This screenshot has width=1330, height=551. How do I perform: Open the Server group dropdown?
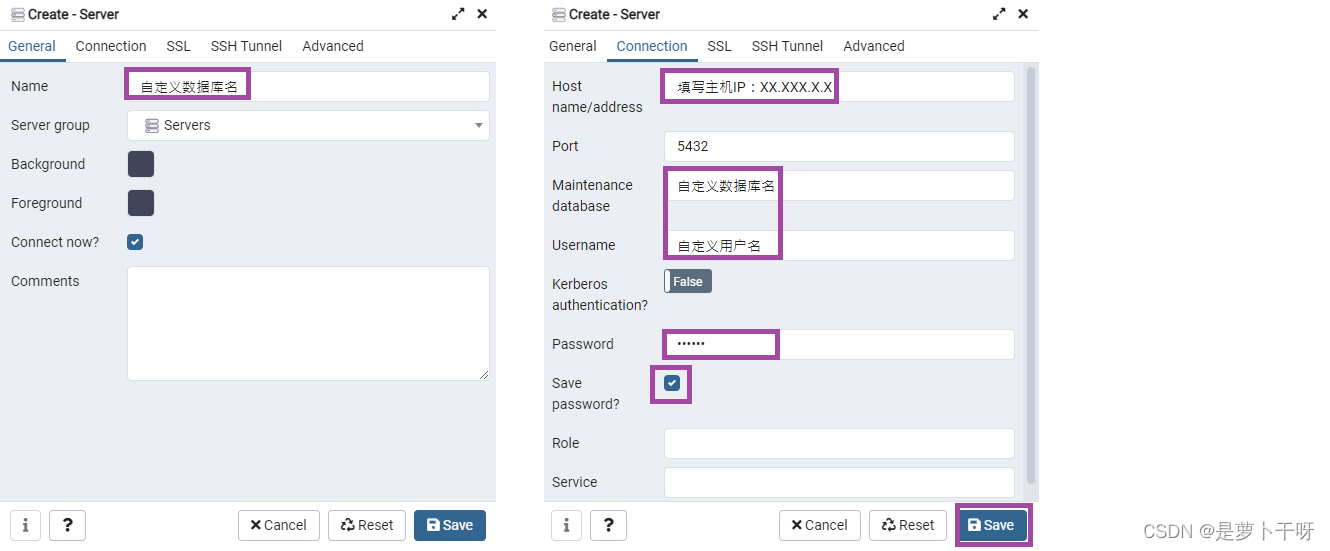(x=308, y=125)
